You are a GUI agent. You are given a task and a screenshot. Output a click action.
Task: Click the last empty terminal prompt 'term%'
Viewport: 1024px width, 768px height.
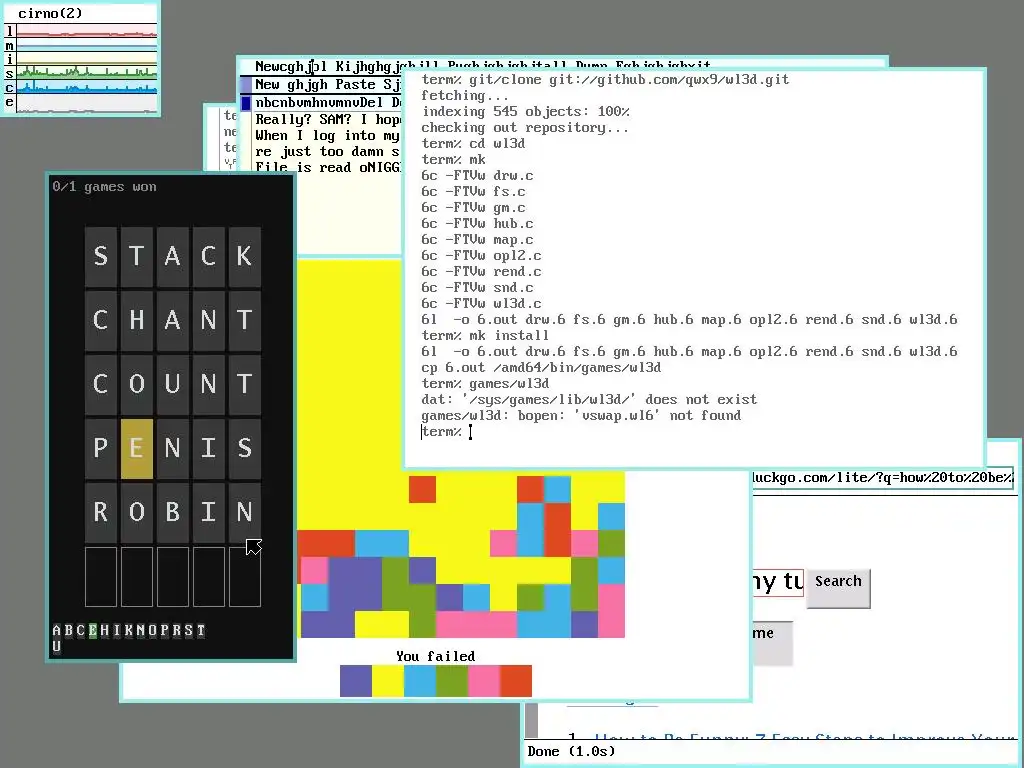441,432
